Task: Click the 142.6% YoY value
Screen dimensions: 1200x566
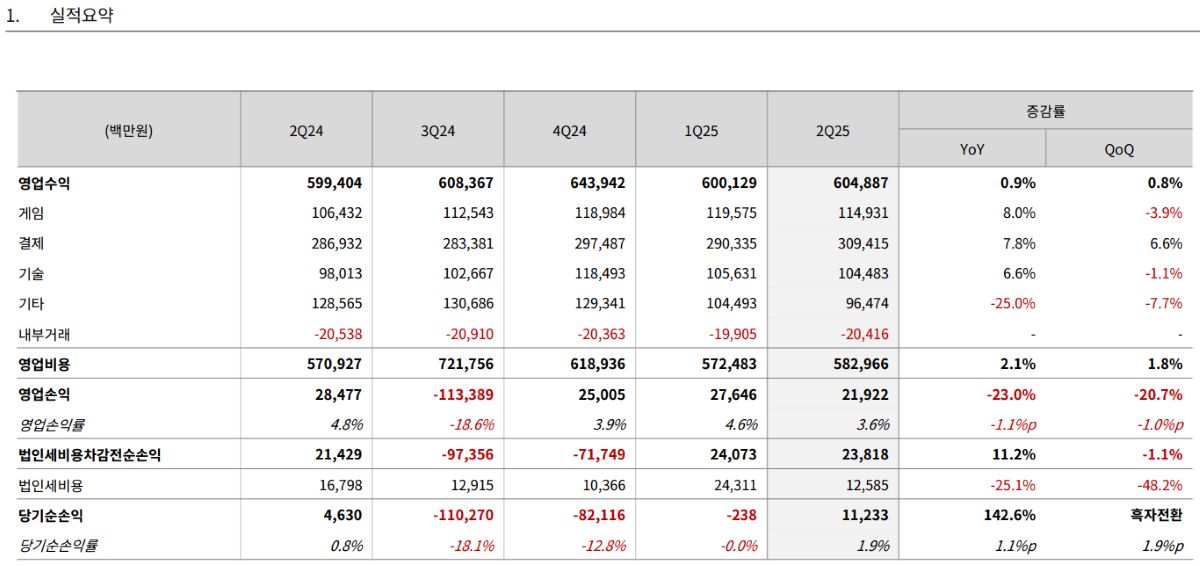Action: (1012, 515)
